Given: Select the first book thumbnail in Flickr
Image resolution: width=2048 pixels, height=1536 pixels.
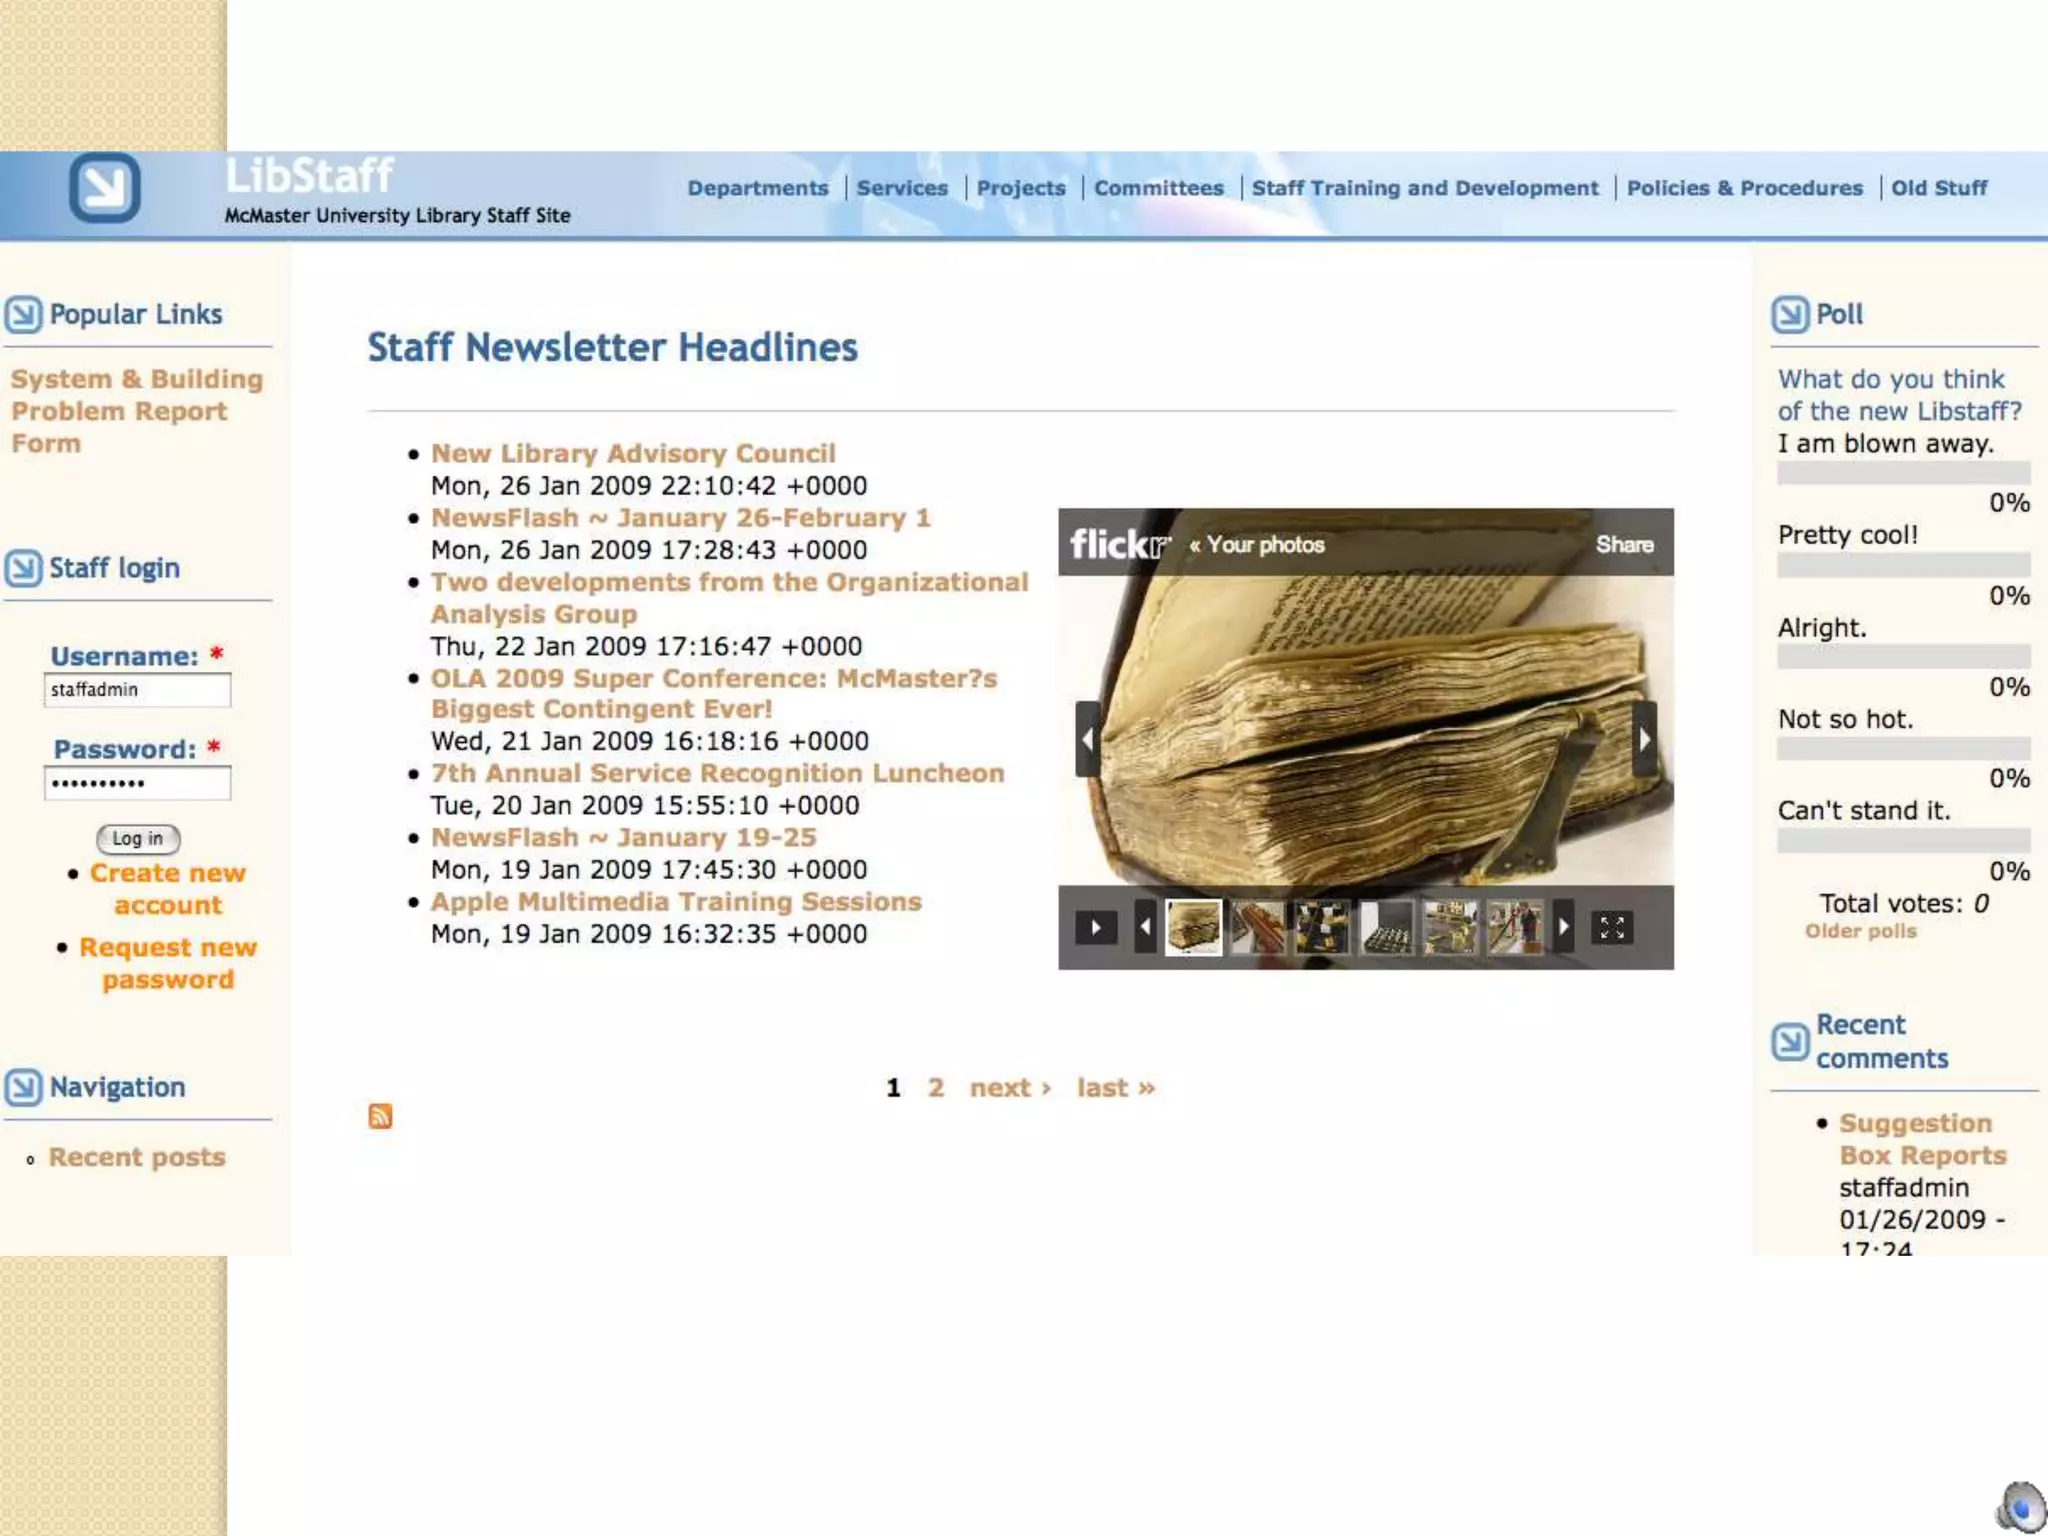Looking at the screenshot, I should (x=1193, y=927).
